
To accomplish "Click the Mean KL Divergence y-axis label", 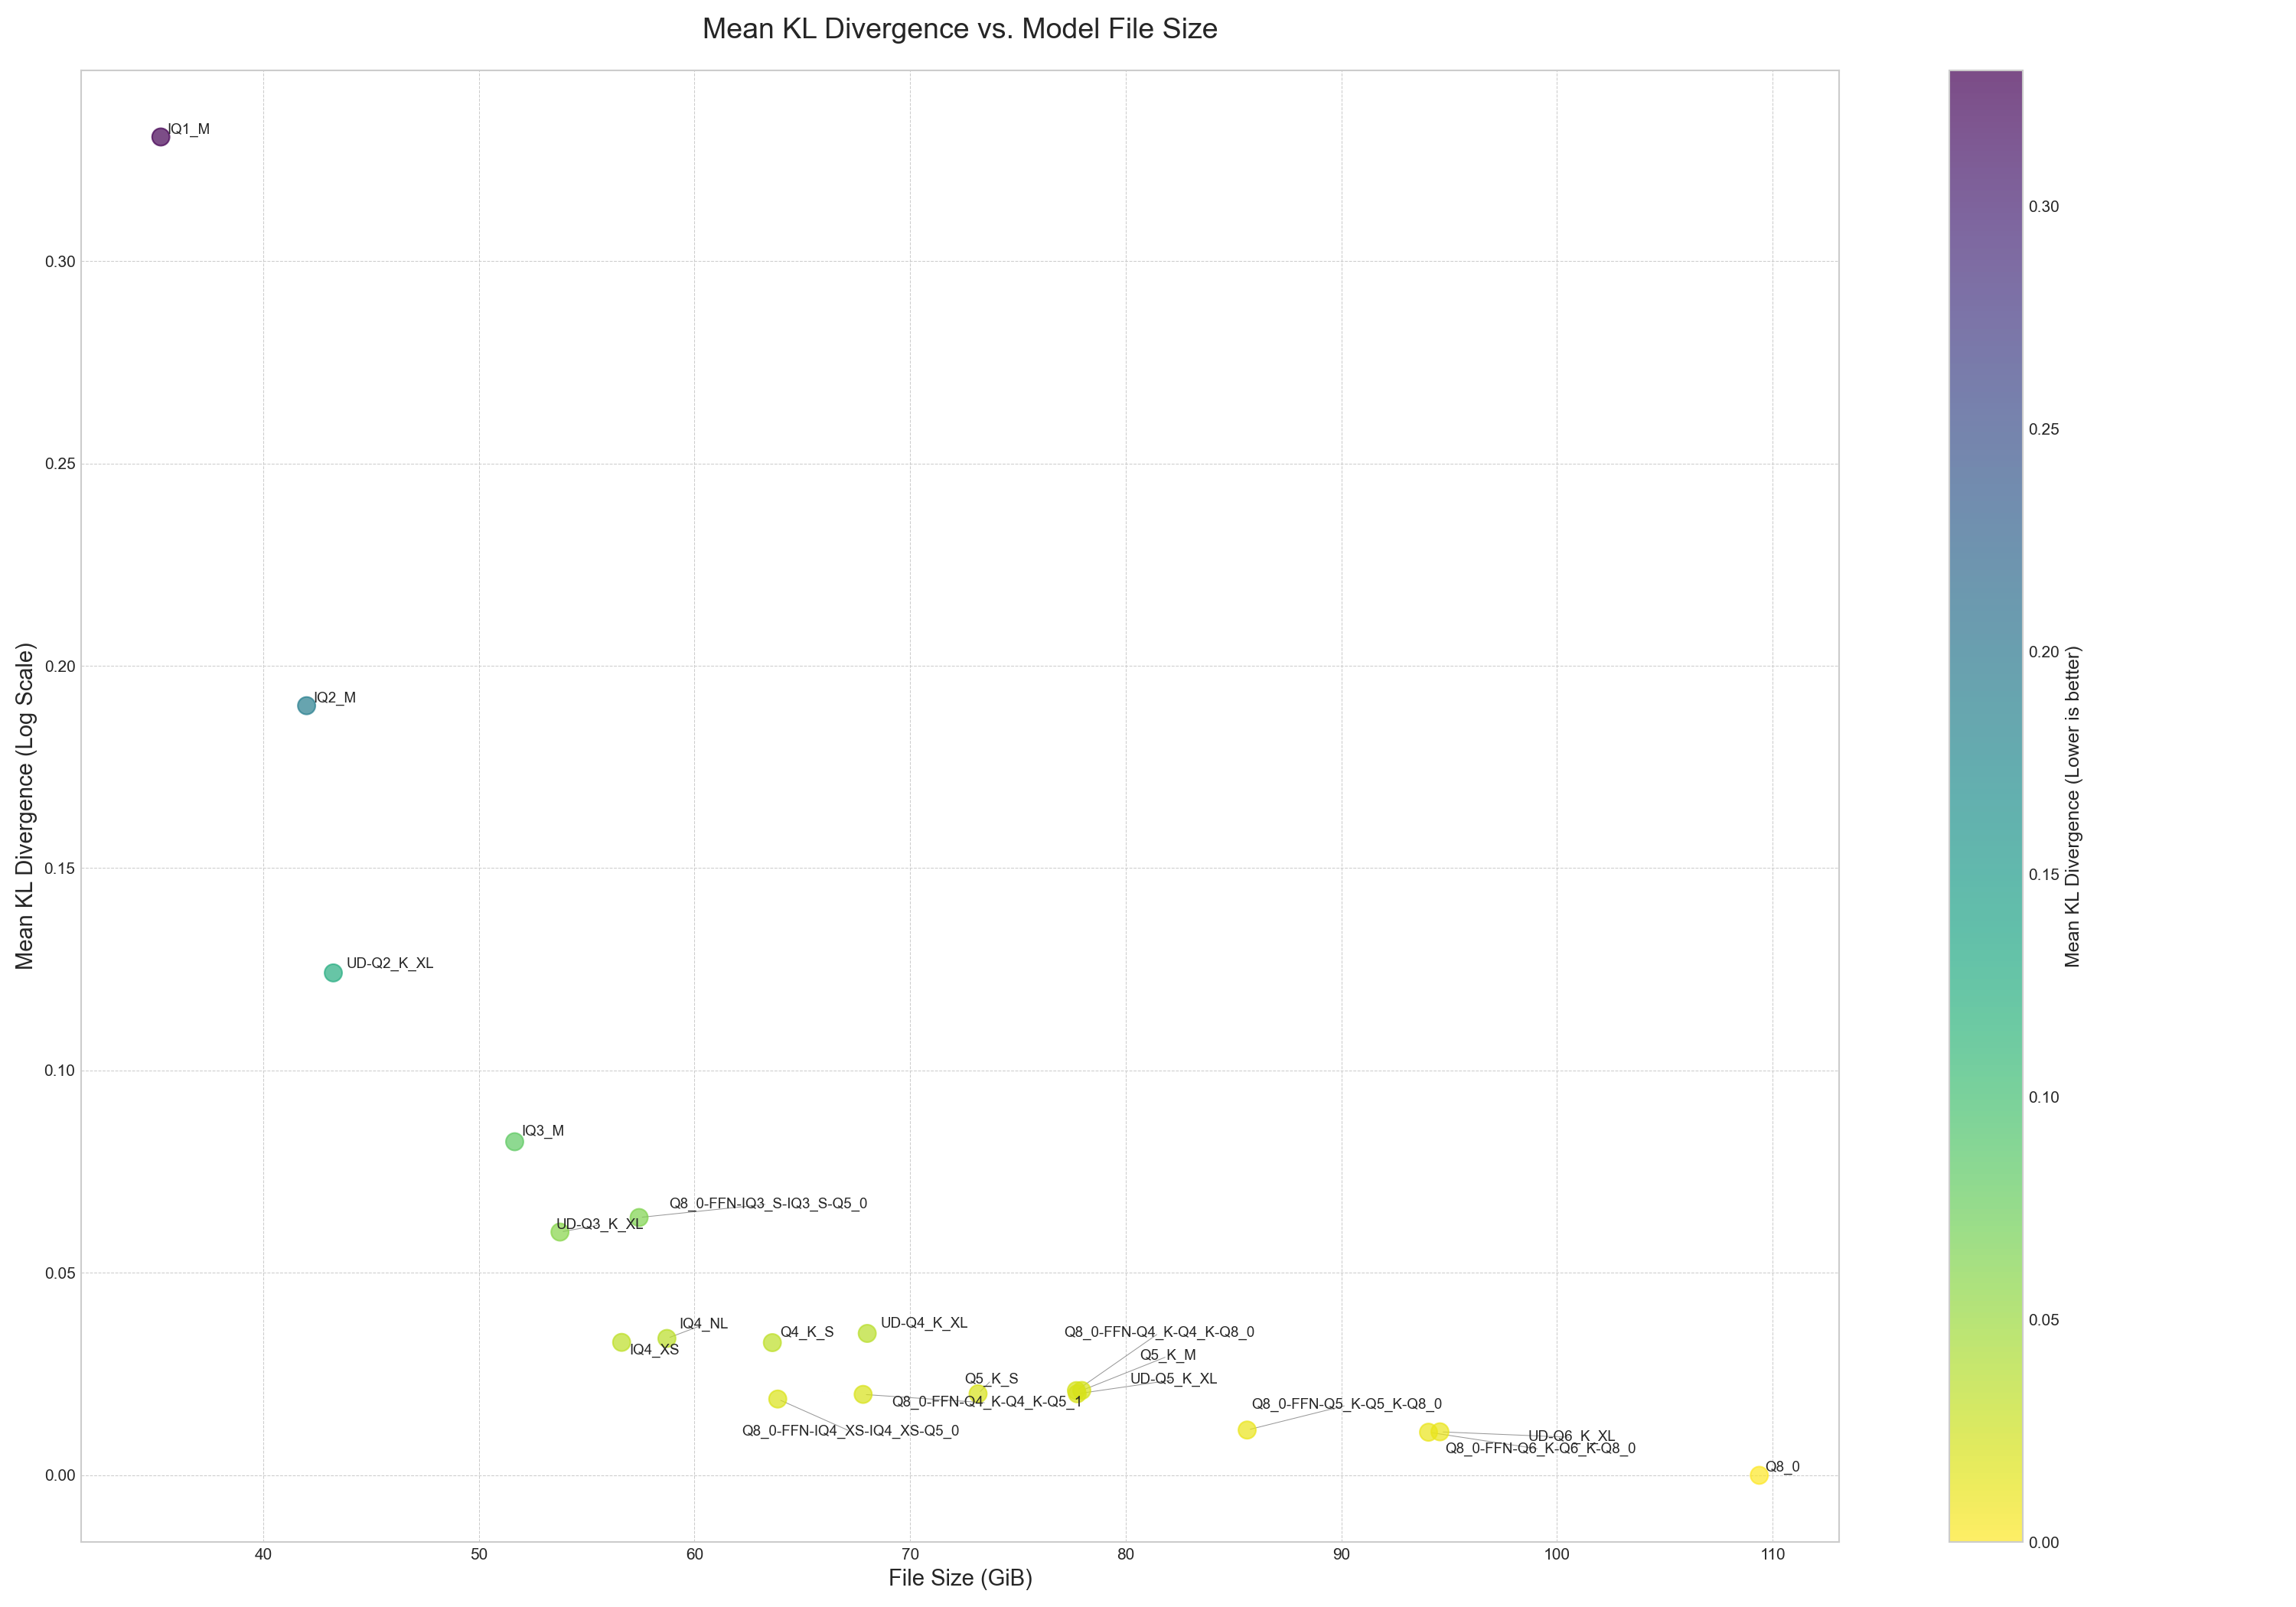I will (x=25, y=806).
